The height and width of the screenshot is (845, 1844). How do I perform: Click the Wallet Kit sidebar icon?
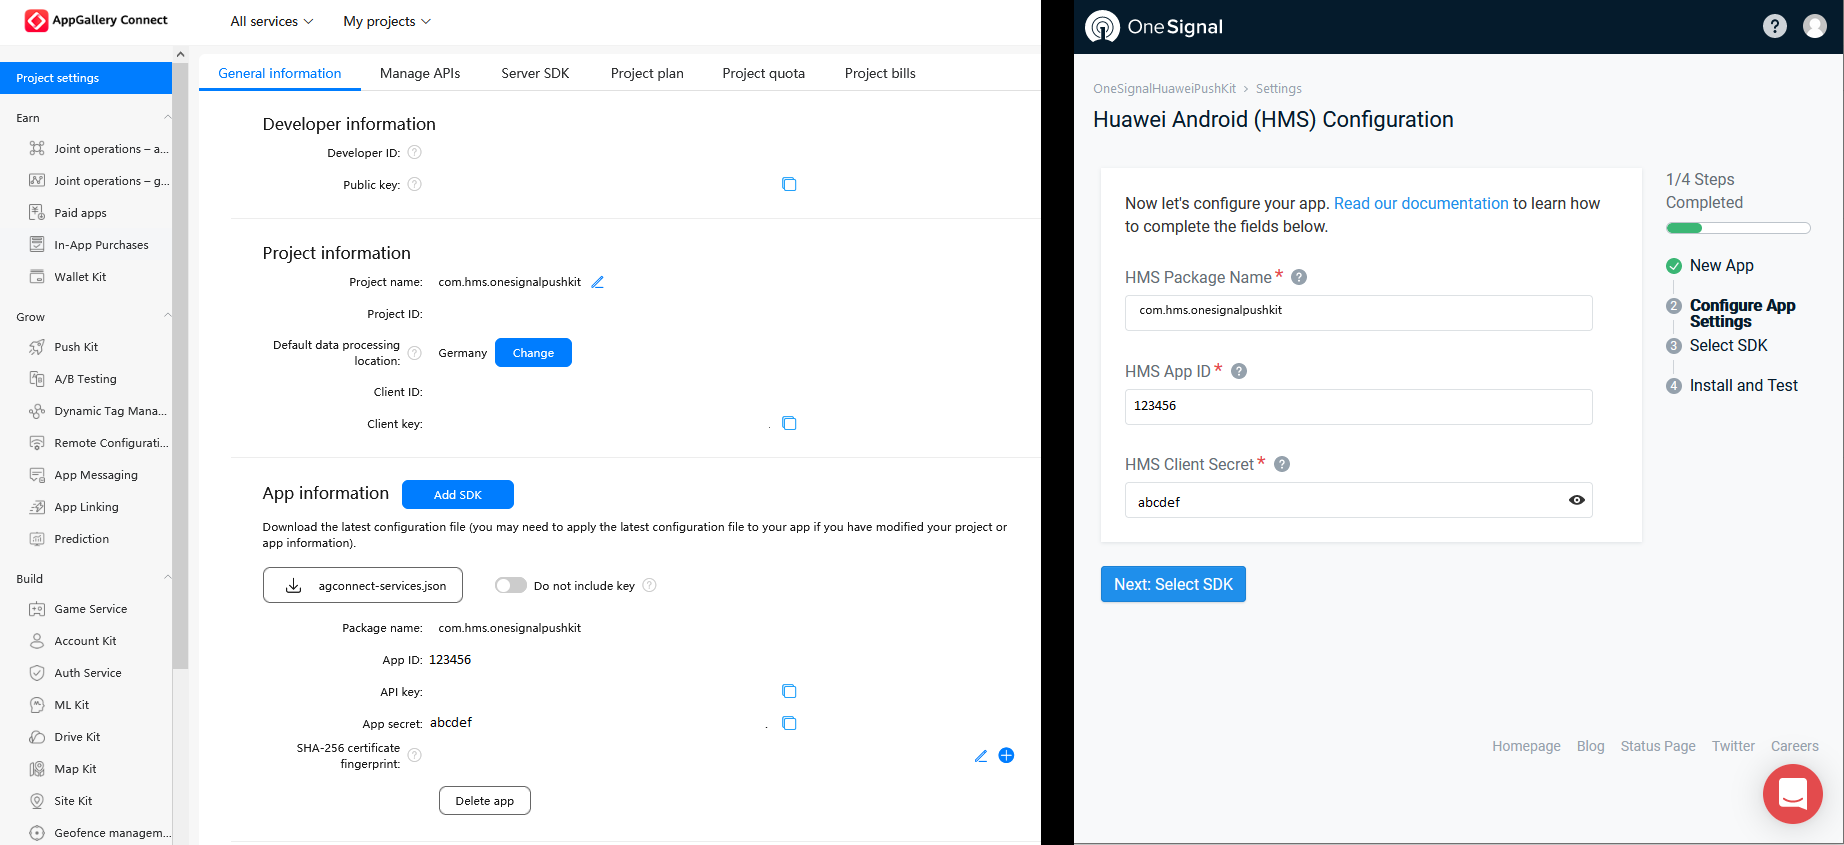(37, 277)
